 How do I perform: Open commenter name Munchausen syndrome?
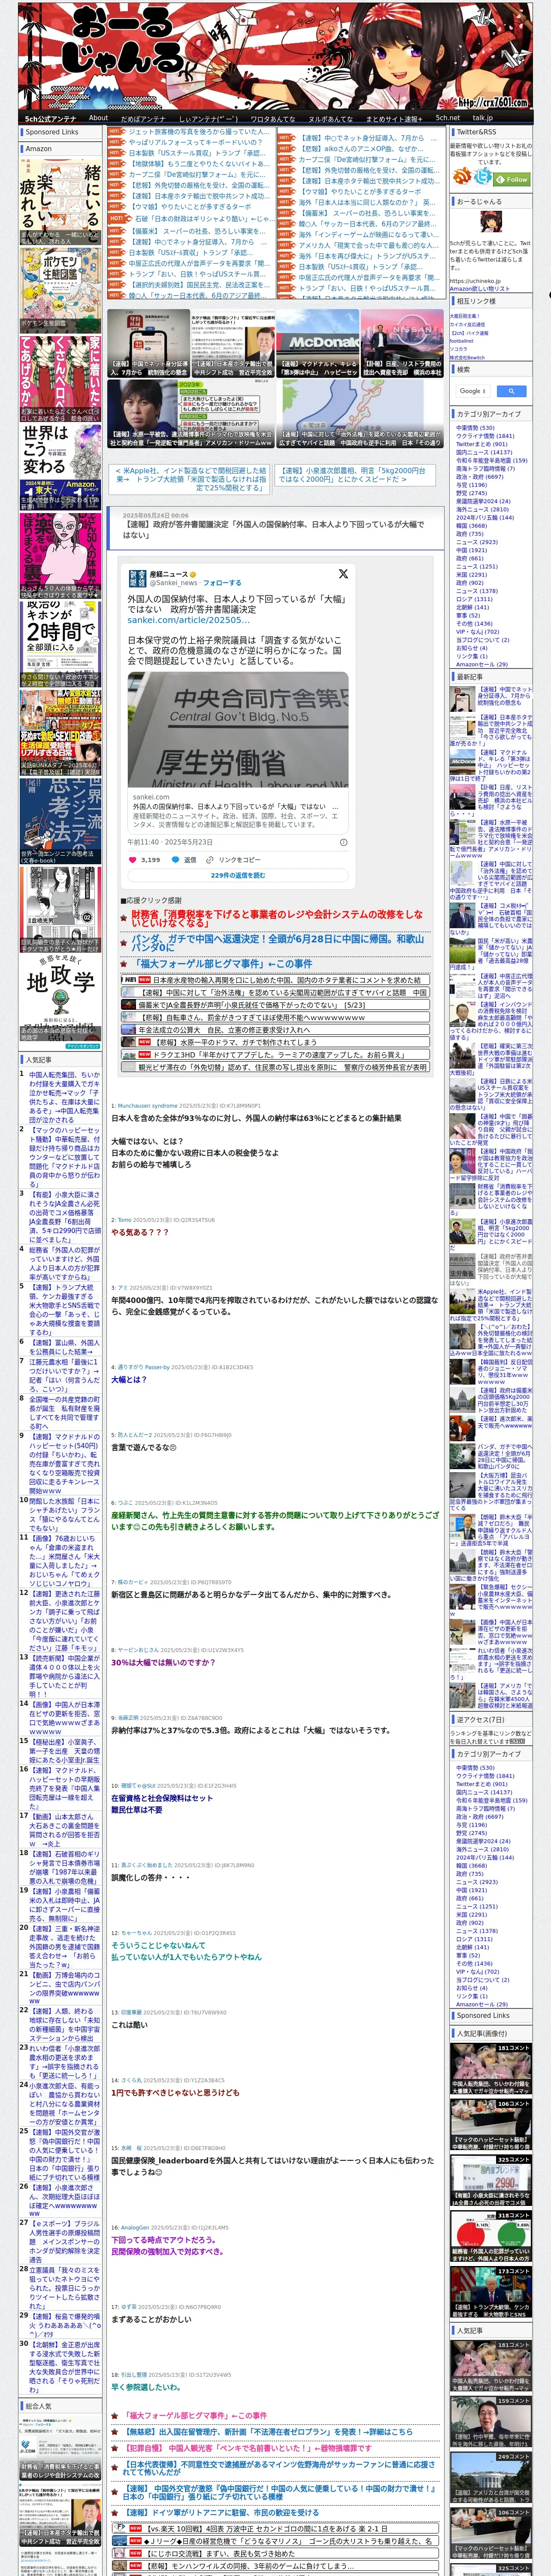click(x=148, y=1106)
